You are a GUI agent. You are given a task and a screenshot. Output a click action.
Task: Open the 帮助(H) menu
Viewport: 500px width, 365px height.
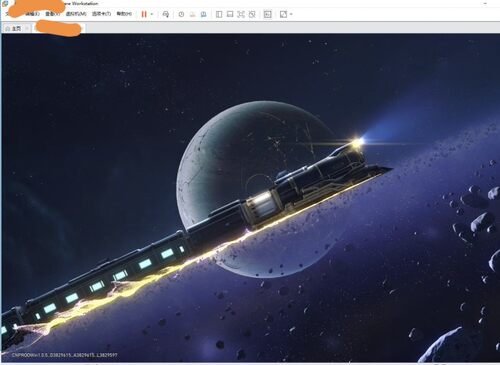pos(124,14)
